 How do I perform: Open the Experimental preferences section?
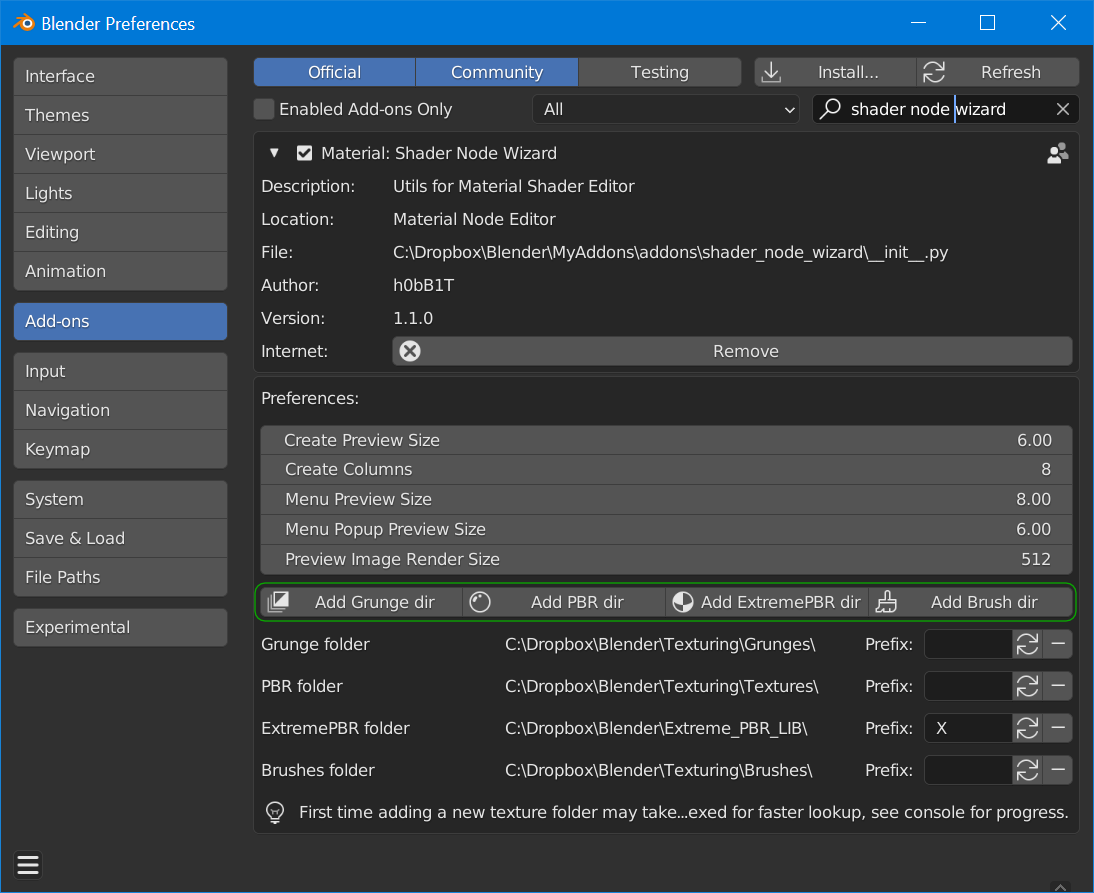[x=120, y=627]
